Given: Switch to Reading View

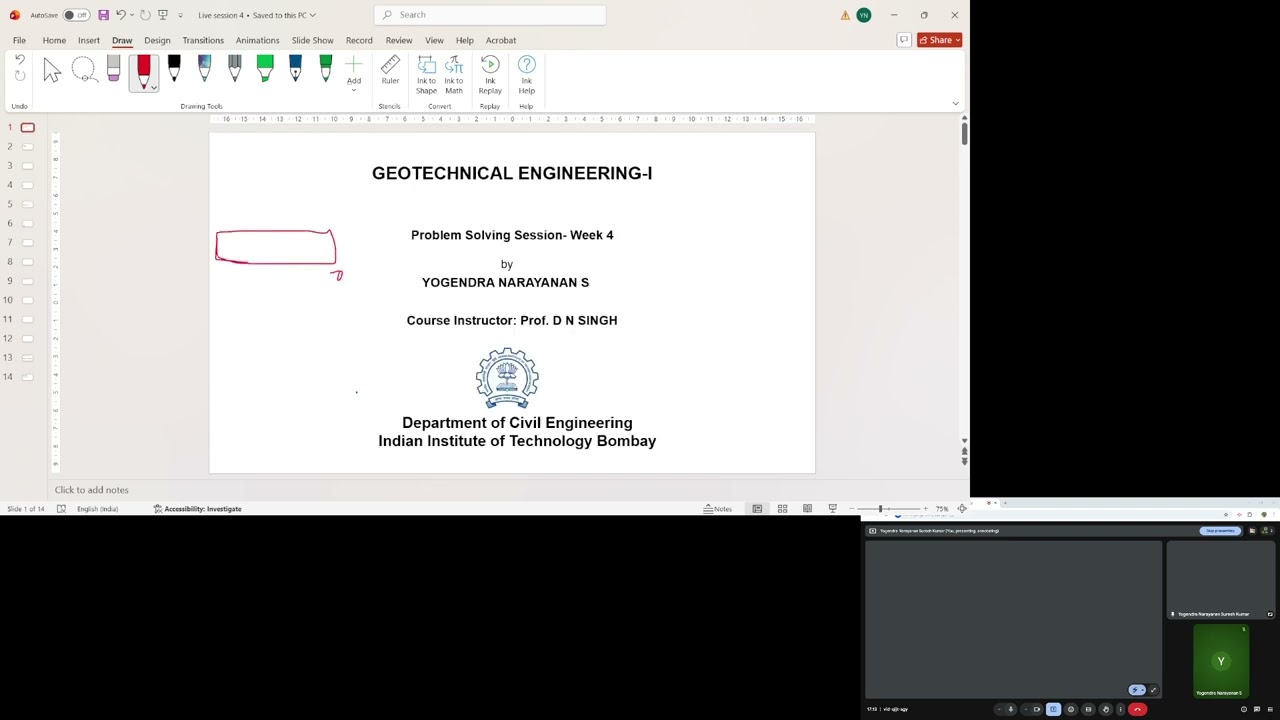Looking at the screenshot, I should click(x=807, y=509).
